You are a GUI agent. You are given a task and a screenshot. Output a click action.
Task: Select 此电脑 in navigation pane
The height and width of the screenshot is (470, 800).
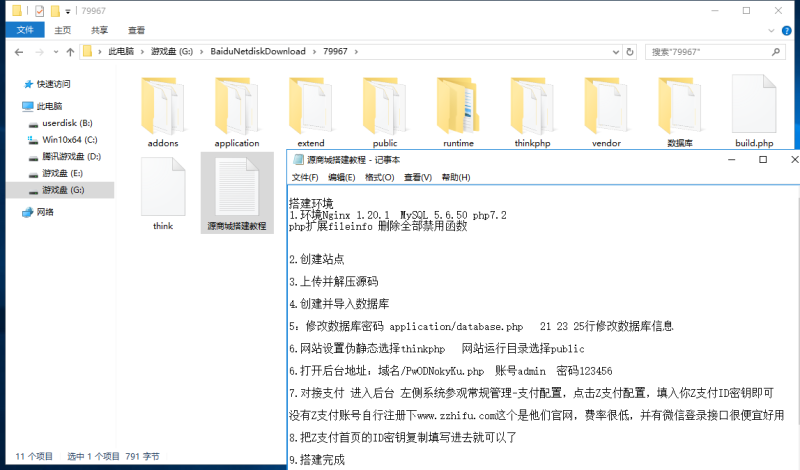point(49,106)
